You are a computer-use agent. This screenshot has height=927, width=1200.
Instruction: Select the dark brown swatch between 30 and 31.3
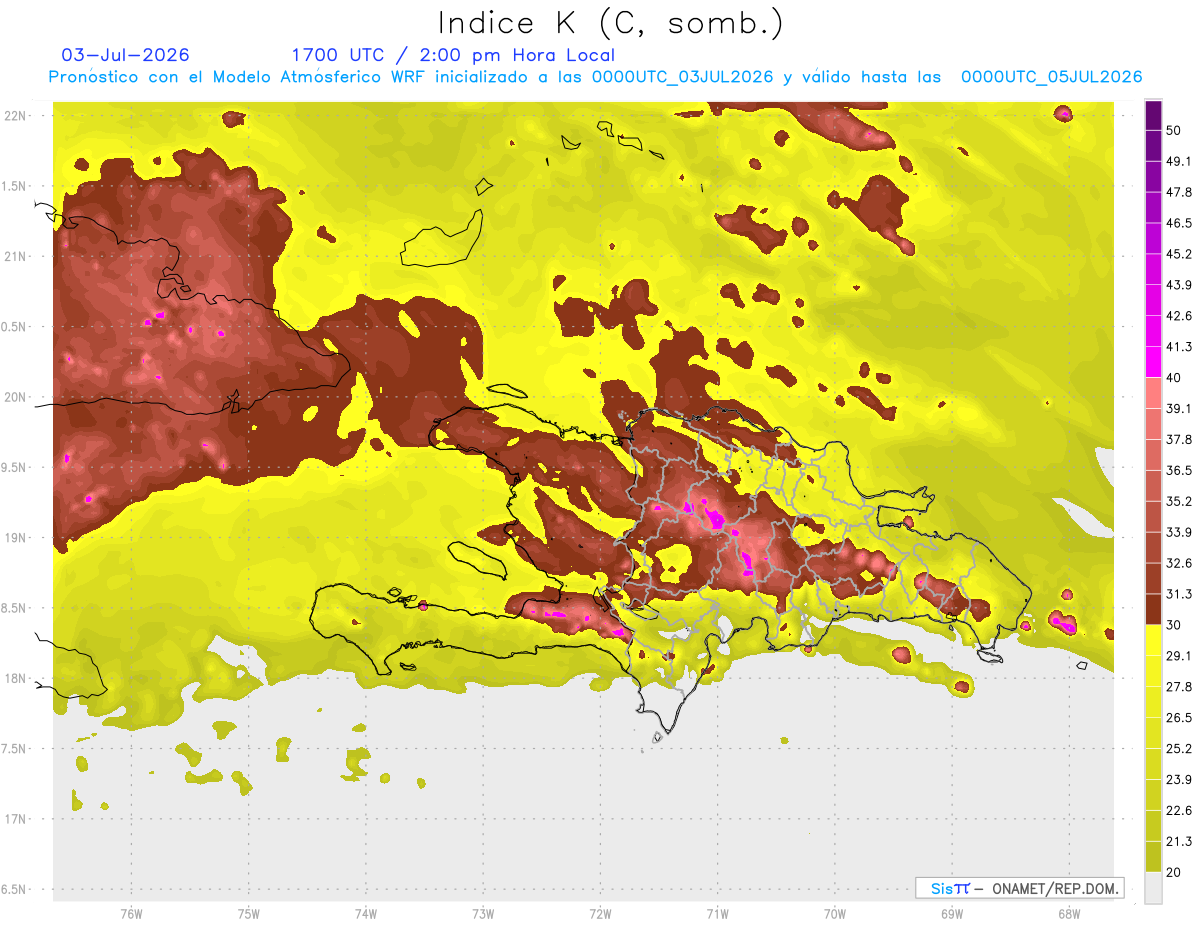tap(1153, 610)
